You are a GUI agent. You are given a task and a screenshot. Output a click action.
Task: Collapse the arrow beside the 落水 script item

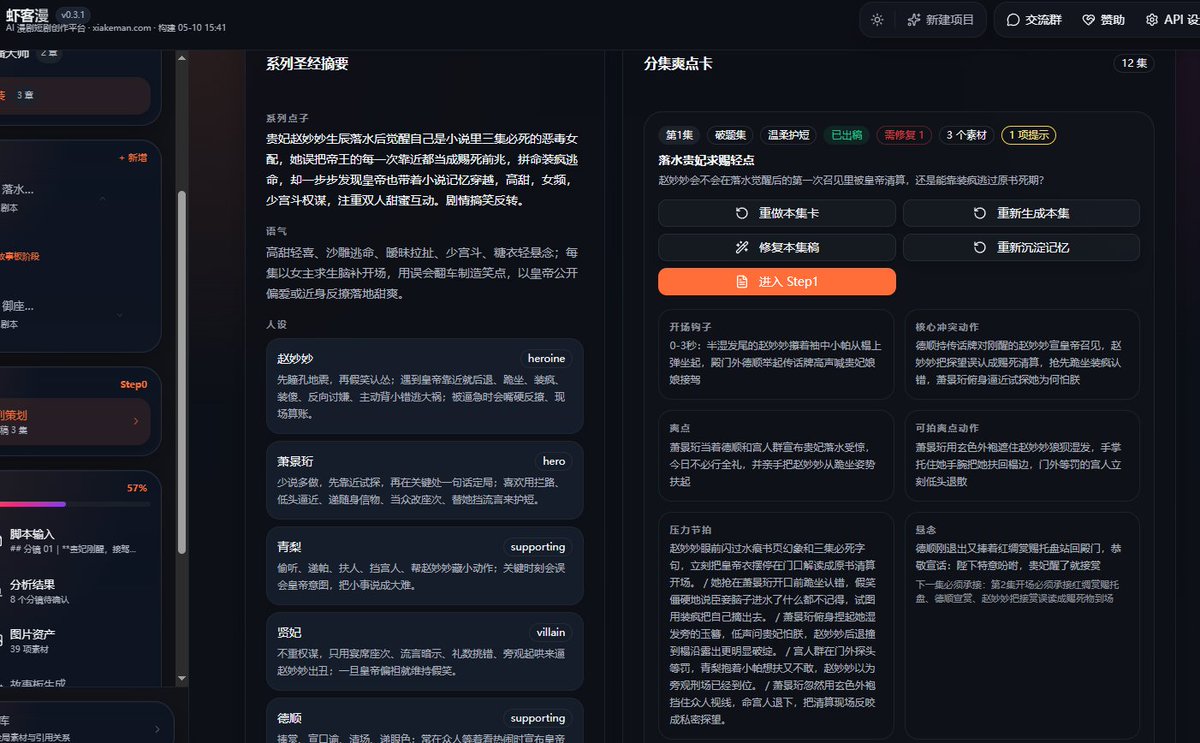(x=103, y=198)
